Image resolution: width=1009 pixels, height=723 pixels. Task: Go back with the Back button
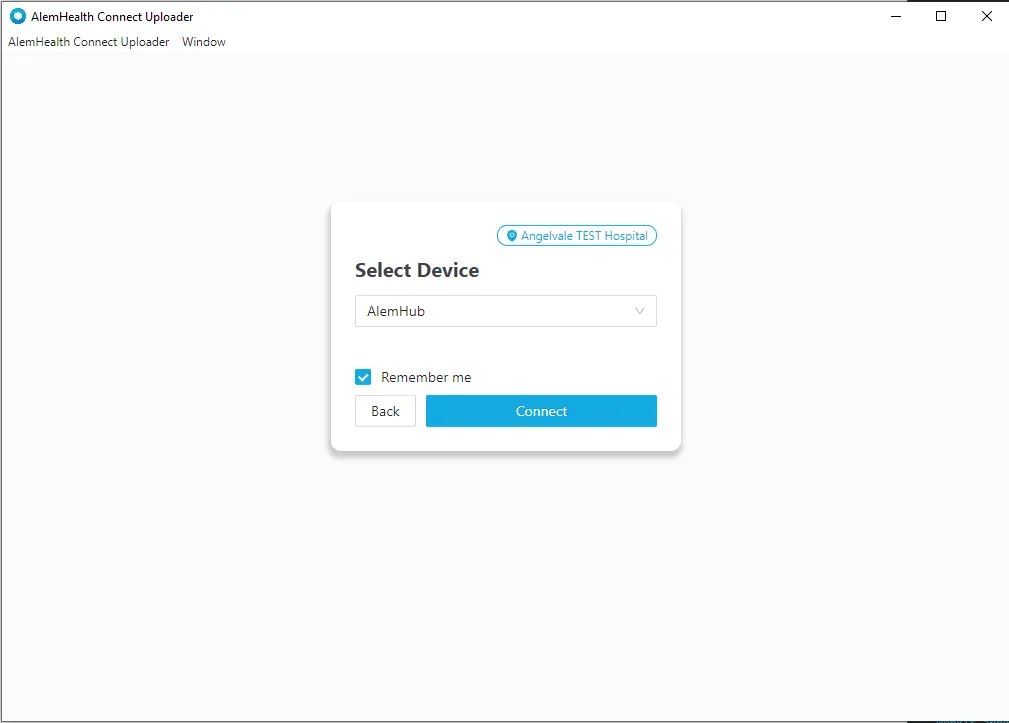[x=385, y=411]
